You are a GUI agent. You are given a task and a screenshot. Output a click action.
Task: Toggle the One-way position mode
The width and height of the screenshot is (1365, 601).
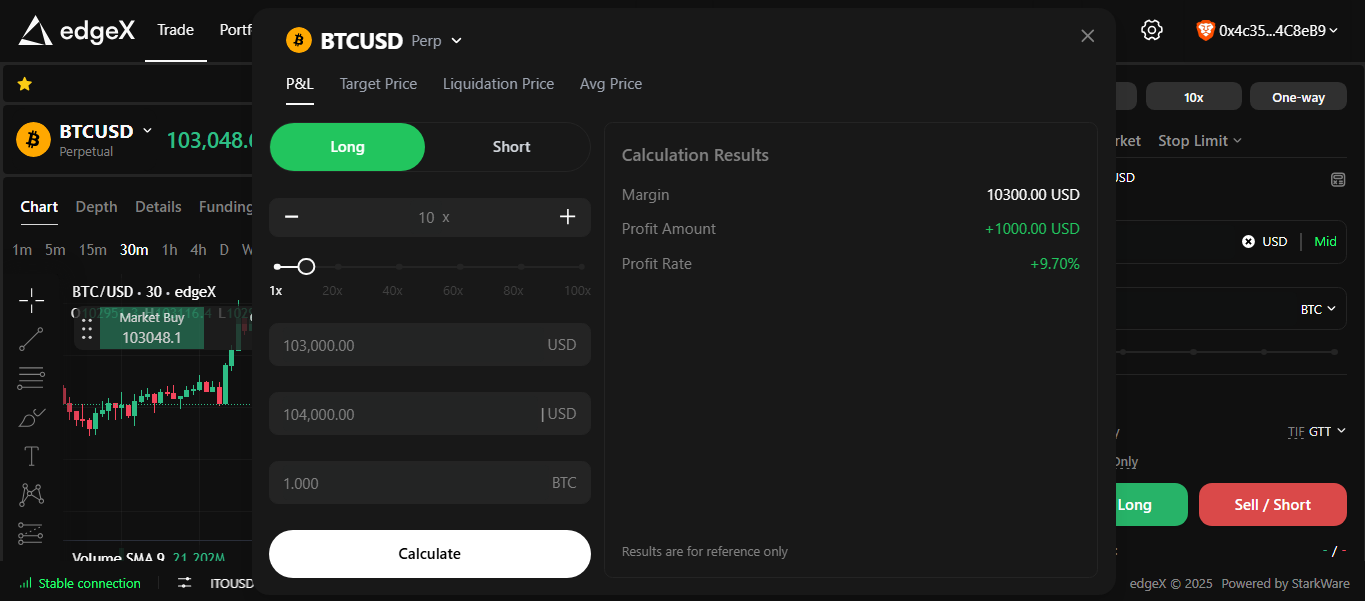point(1297,97)
